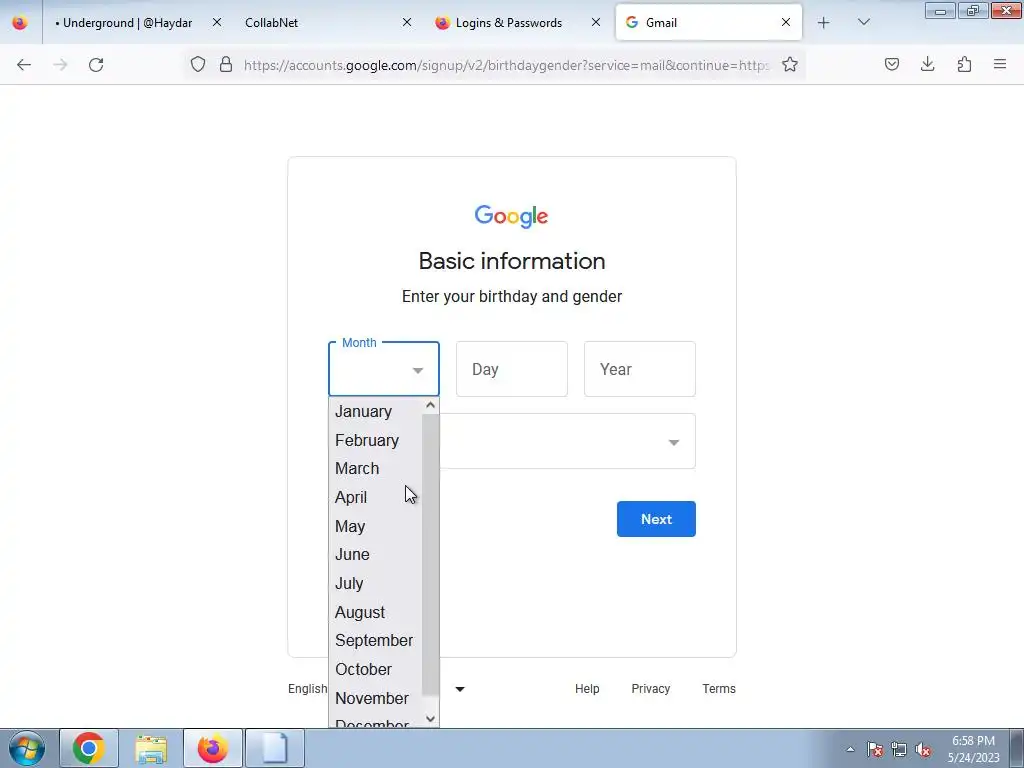This screenshot has width=1024, height=768.
Task: List all tabs with the chevron
Action: tap(863, 22)
